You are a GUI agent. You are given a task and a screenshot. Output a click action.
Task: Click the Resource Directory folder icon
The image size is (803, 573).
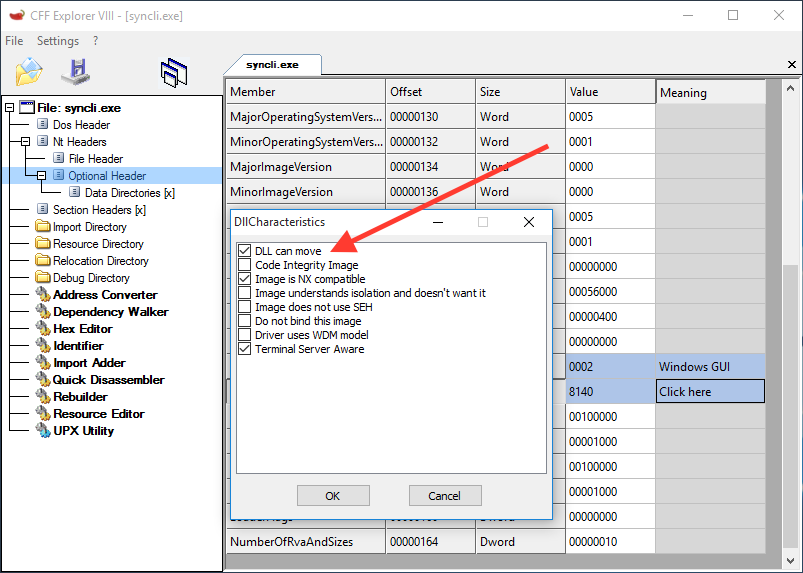click(x=43, y=243)
